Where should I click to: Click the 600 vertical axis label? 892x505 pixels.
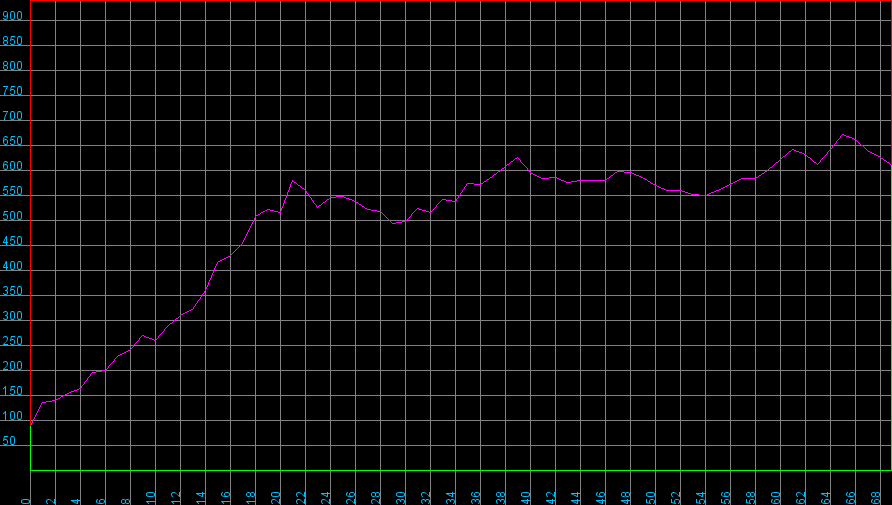click(x=13, y=166)
